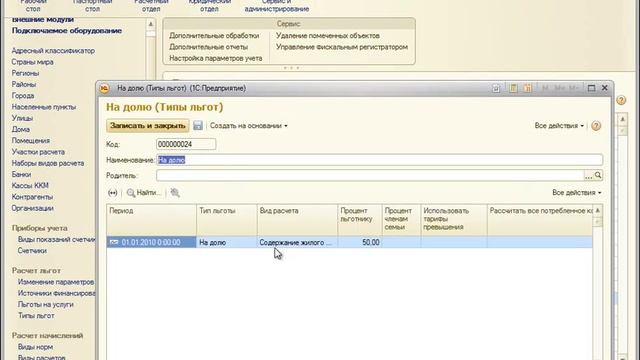This screenshot has width=640, height=360.
Task: Open Льготы на услуги link
Action: [45, 304]
